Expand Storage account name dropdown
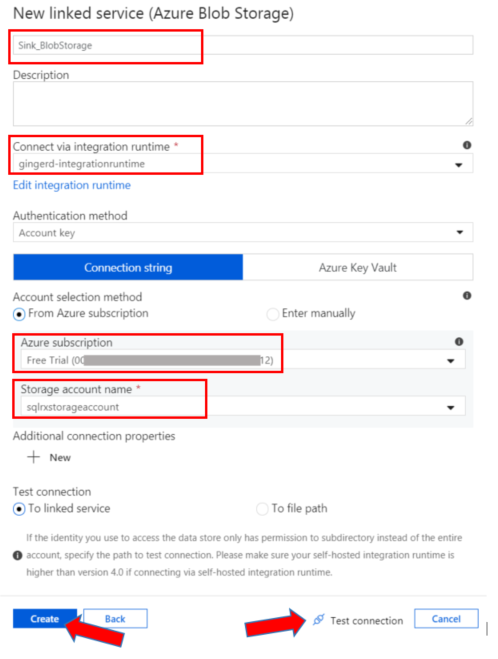498x659 pixels. pyautogui.click(x=243, y=406)
